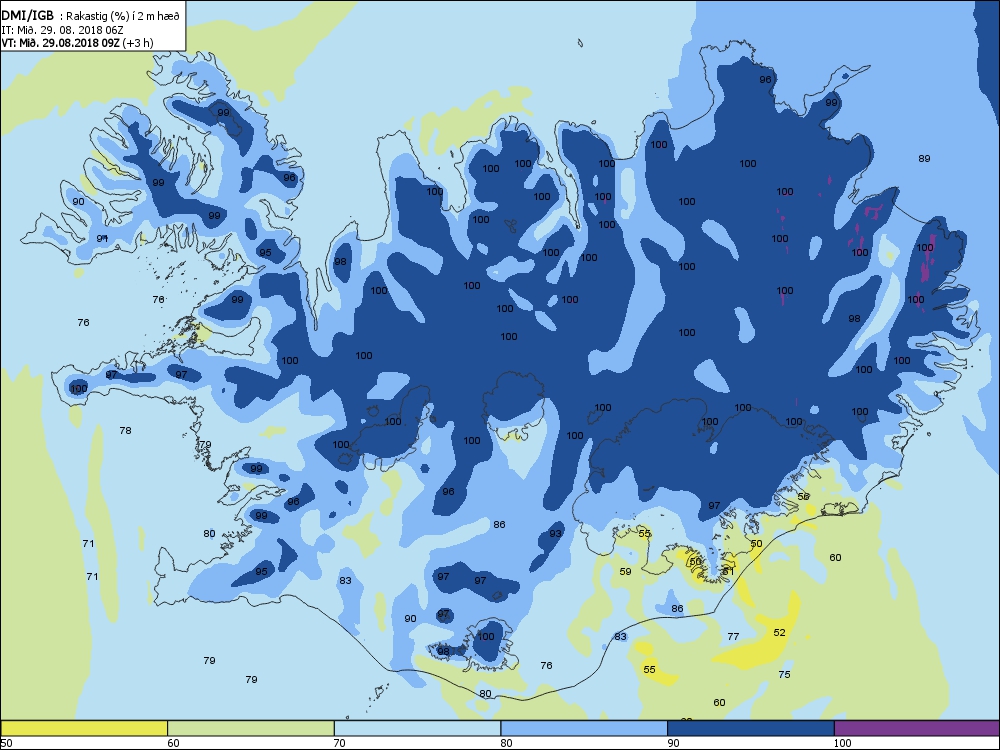Click the '93' humidity value on the map
Image resolution: width=1000 pixels, height=750 pixels.
pos(555,533)
